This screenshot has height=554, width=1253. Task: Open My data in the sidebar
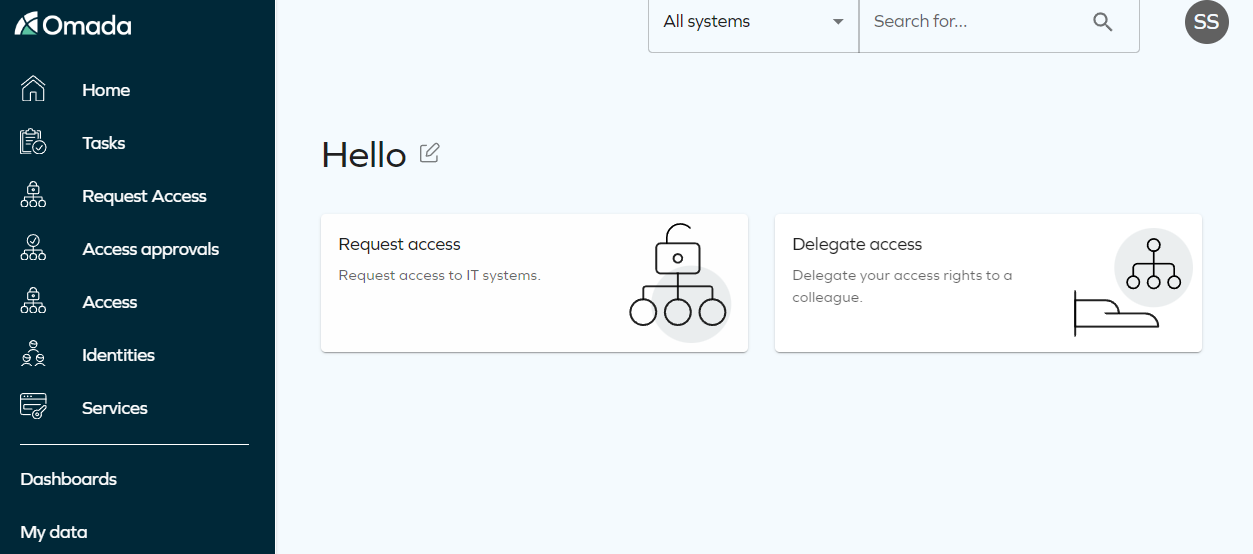pos(54,532)
